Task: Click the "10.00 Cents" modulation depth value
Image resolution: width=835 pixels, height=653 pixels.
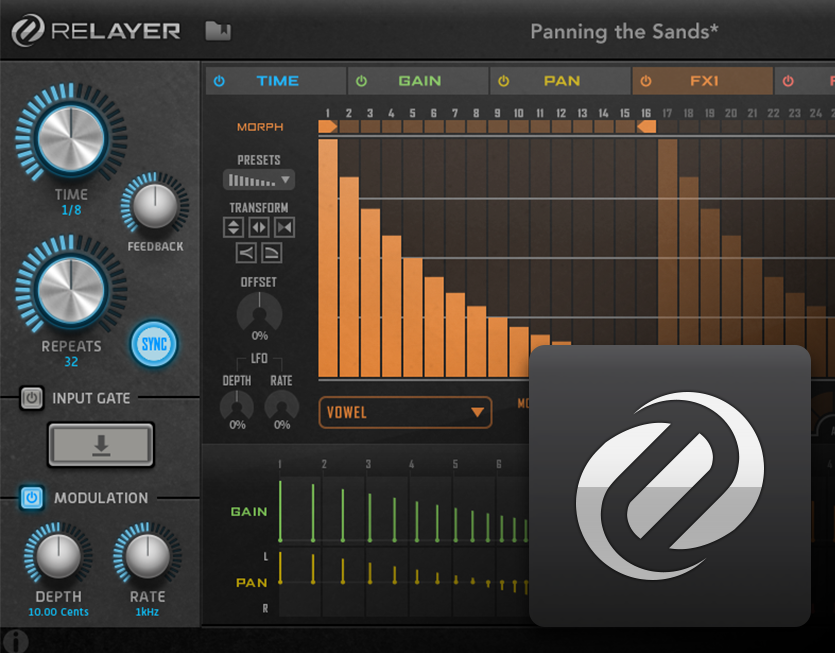Action: click(59, 612)
